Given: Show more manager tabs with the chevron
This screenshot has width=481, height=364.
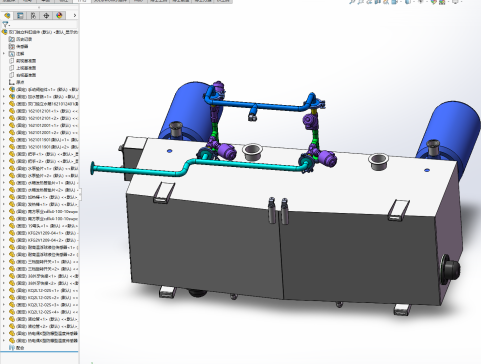Looking at the screenshot, I should (x=74, y=15).
